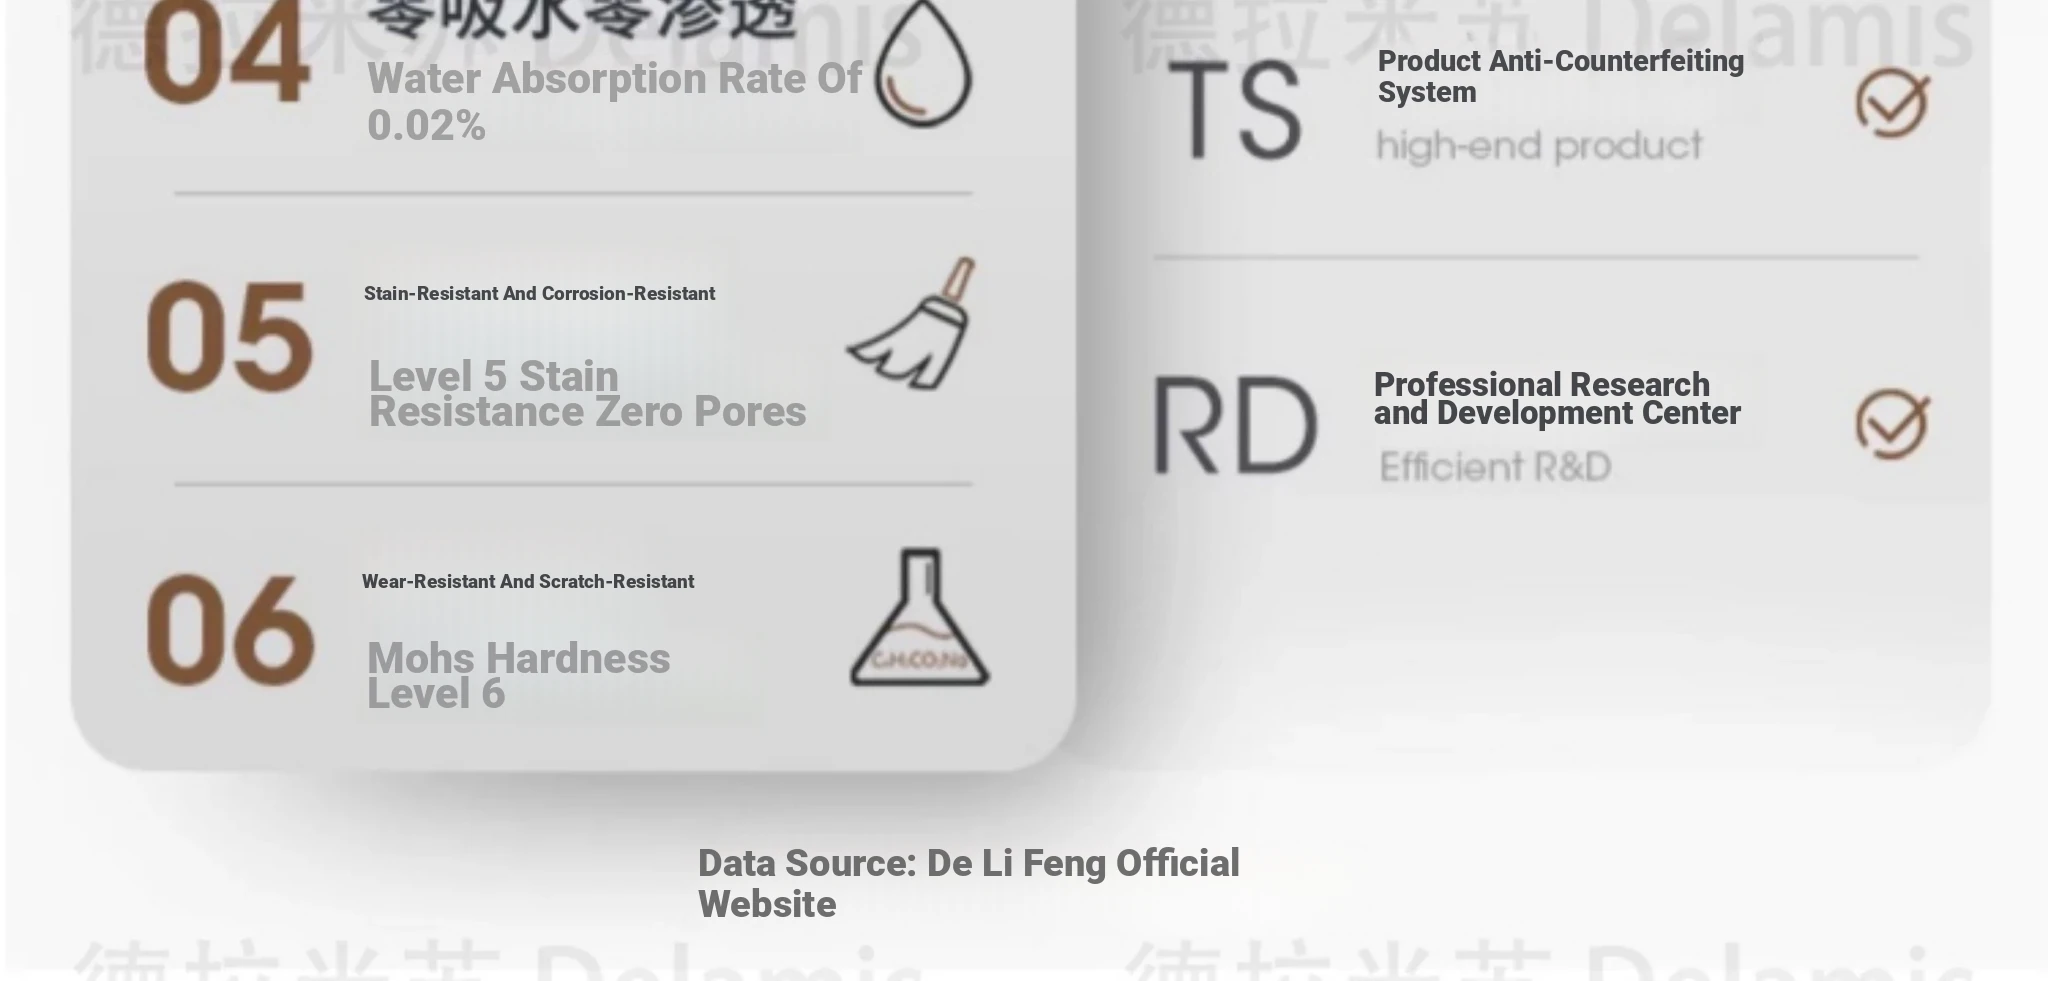Click Mohs Hardness Level 6 text

pos(518,676)
